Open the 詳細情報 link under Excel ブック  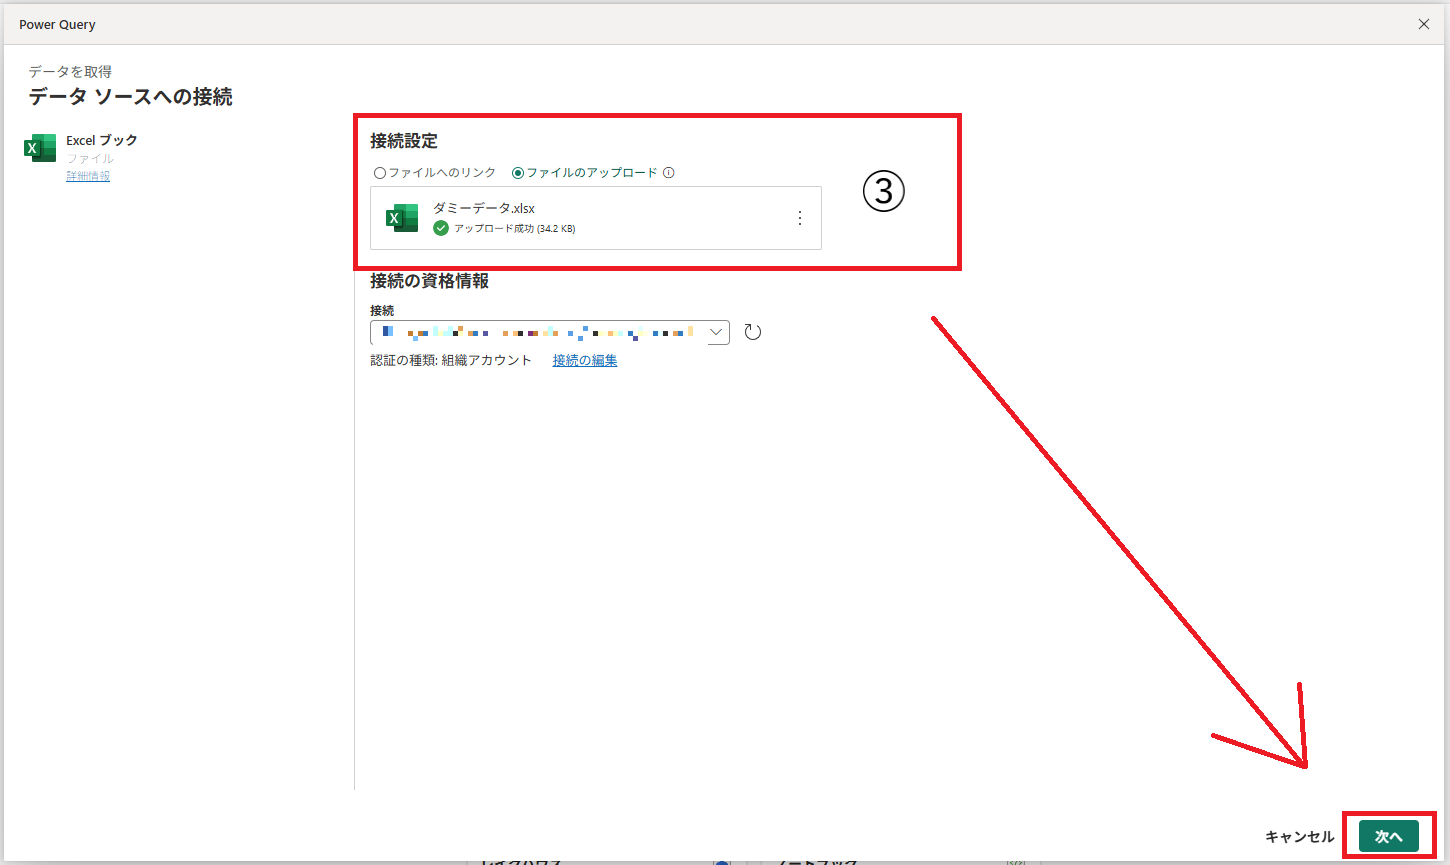[x=88, y=176]
